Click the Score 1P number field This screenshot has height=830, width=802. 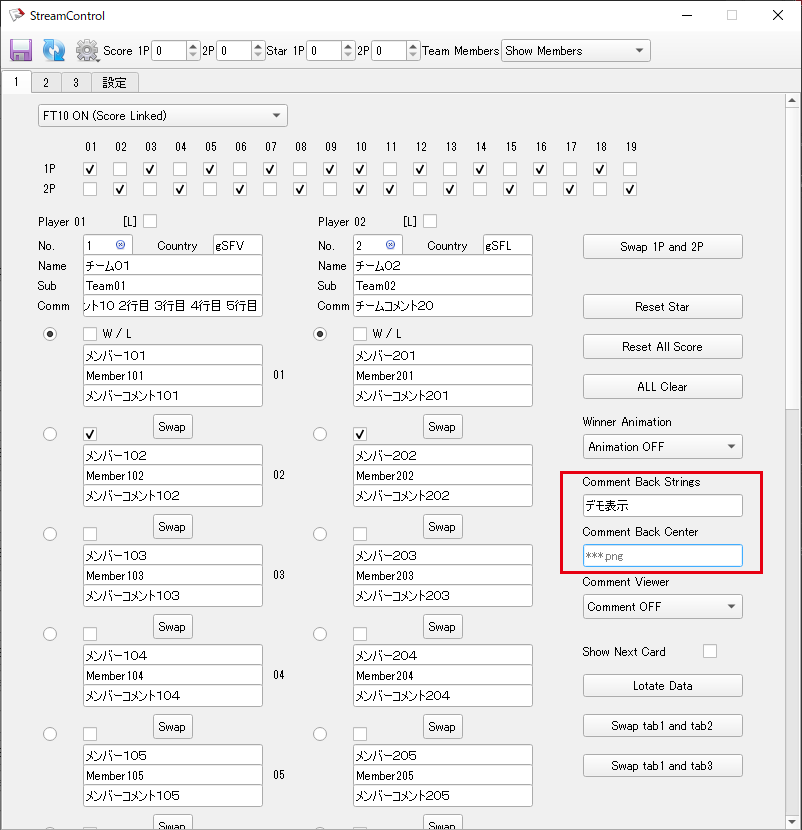coord(169,51)
